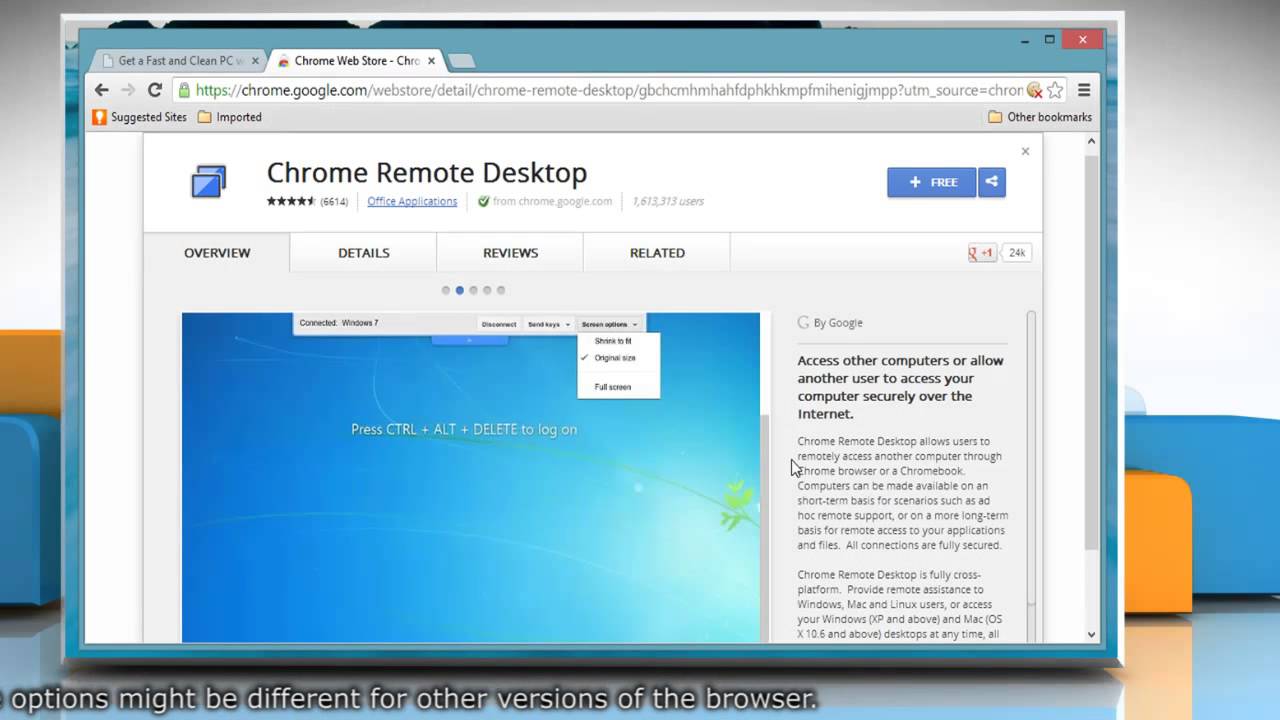Reload the current page

pos(155,90)
